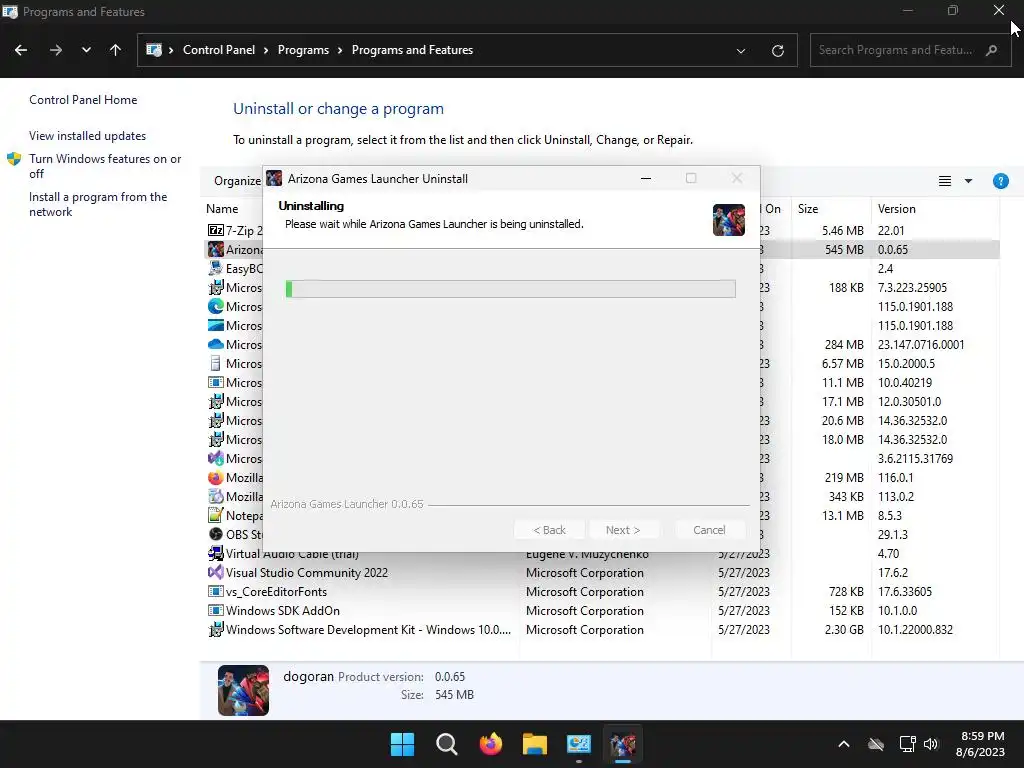The height and width of the screenshot is (768, 1024).
Task: Select Windows SDK AddOn entry
Action: coord(283,611)
